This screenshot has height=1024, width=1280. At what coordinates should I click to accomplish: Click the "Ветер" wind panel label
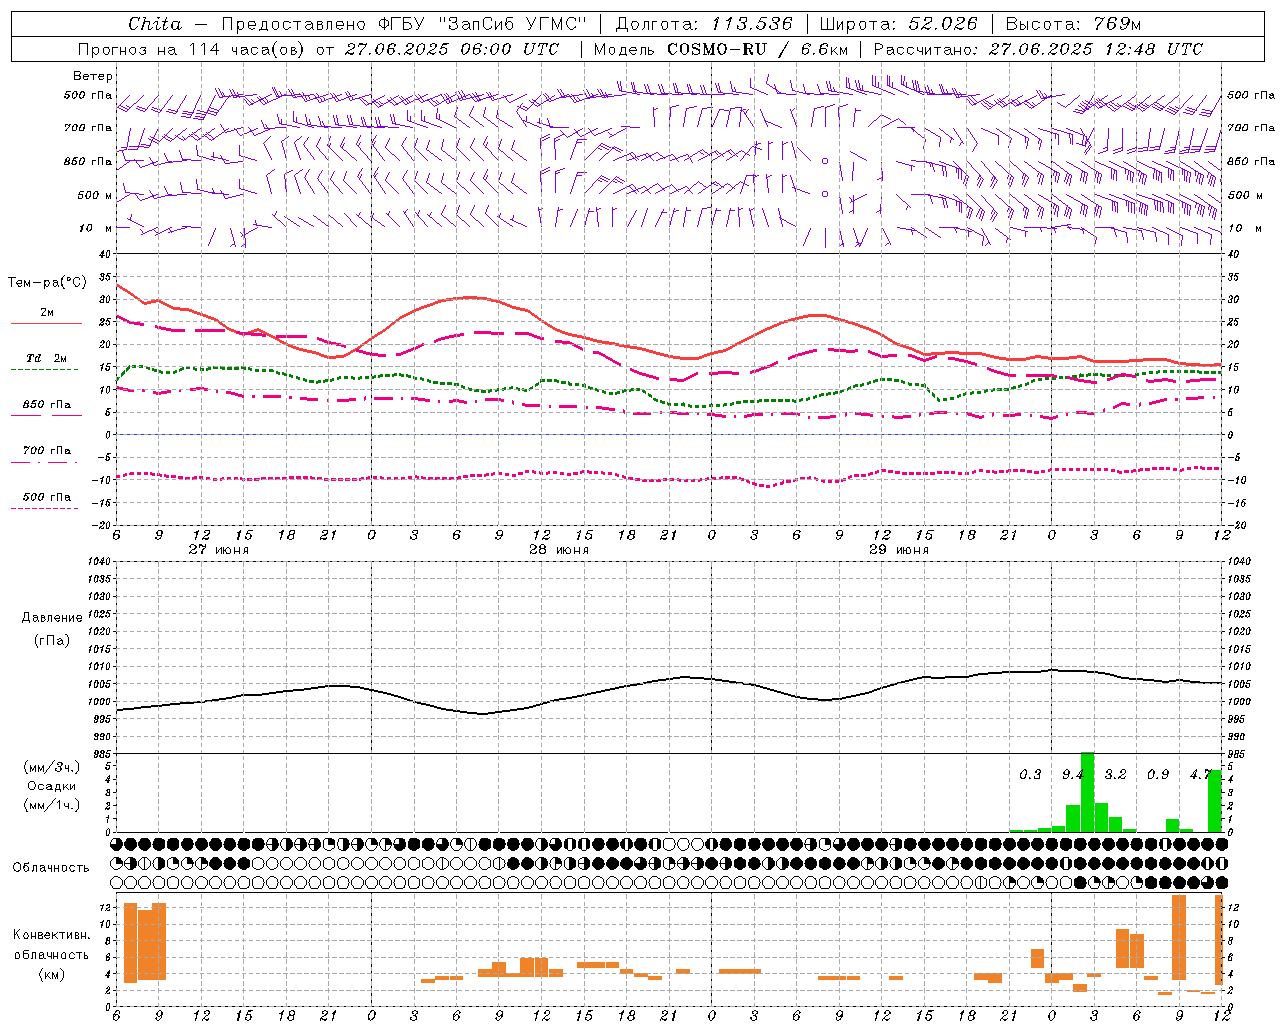93,76
